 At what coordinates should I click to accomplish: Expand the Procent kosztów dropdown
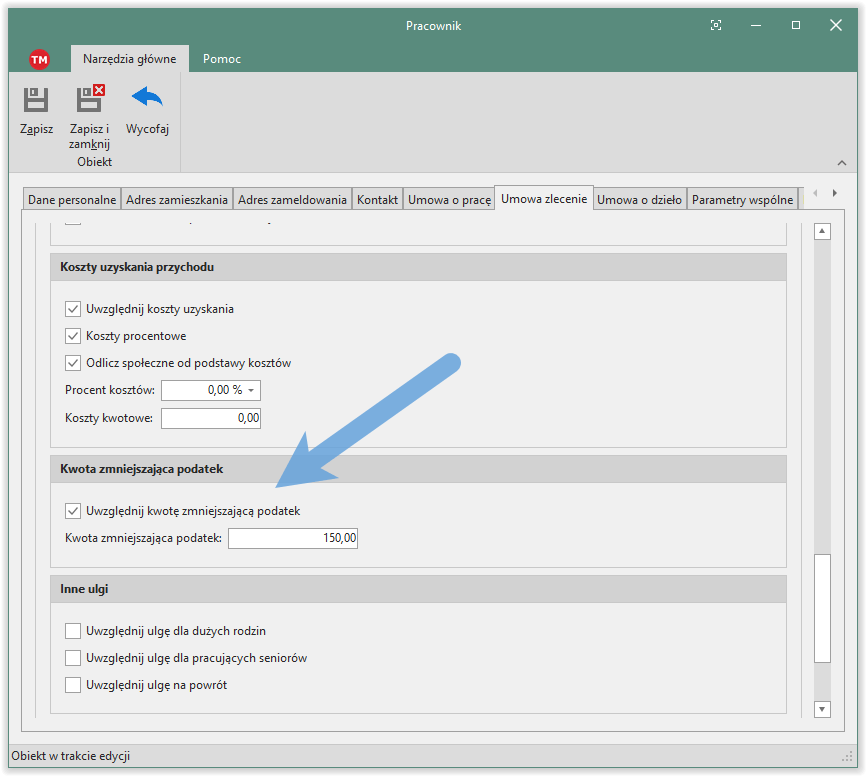coord(252,390)
